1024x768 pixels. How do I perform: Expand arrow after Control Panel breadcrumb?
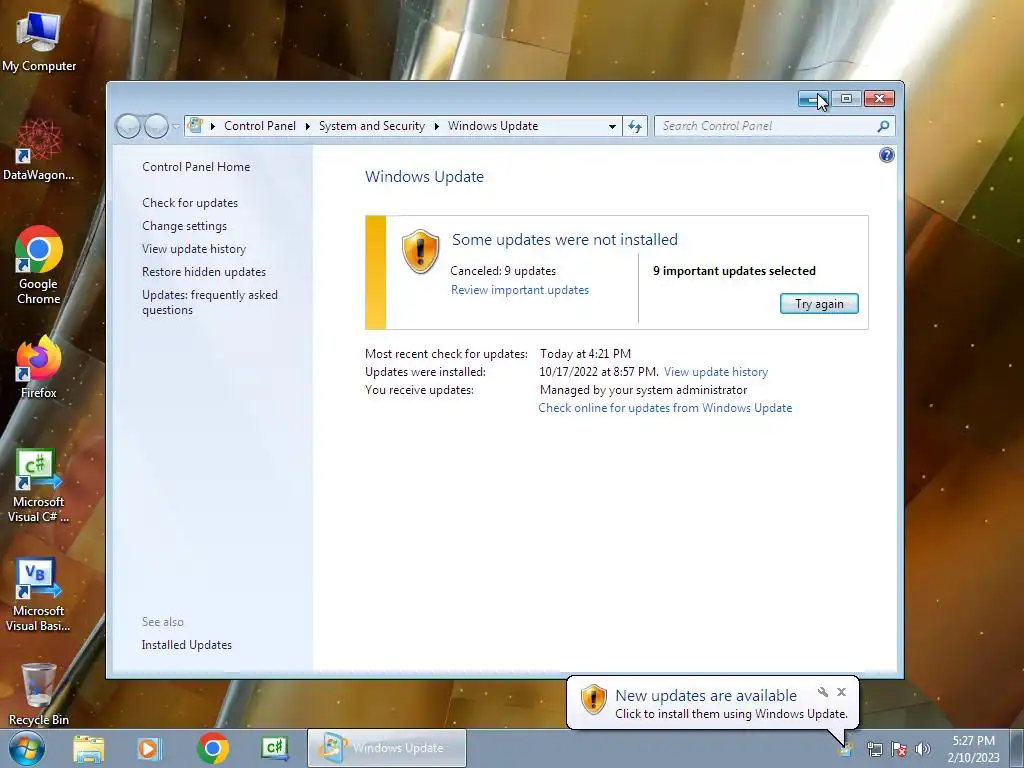(307, 126)
